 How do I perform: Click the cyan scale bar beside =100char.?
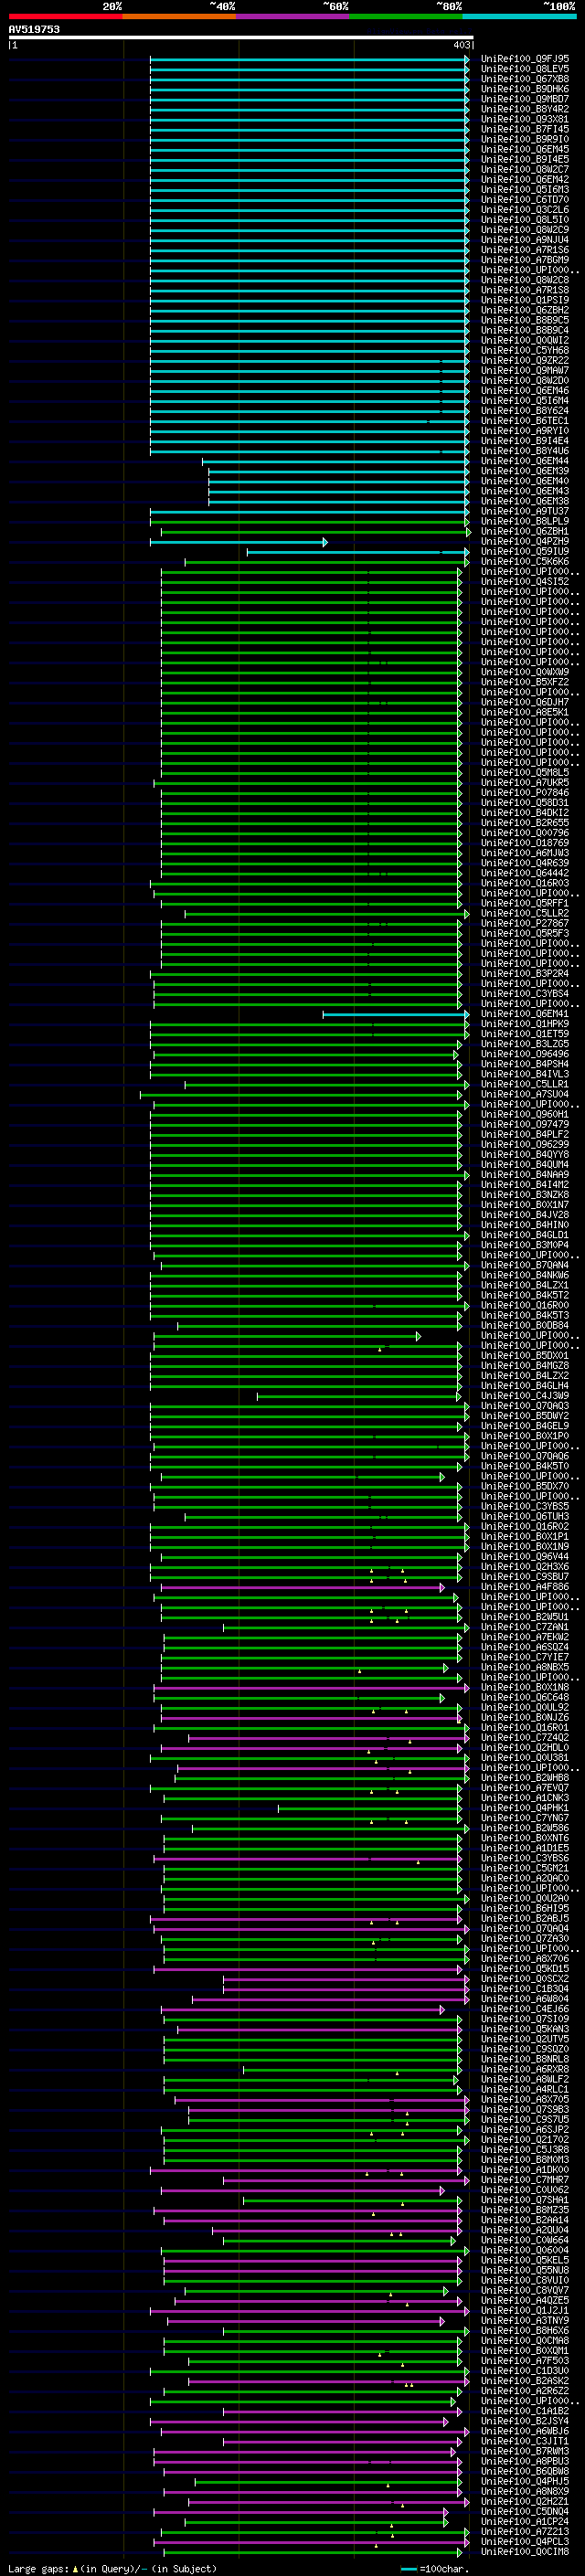tap(408, 2569)
